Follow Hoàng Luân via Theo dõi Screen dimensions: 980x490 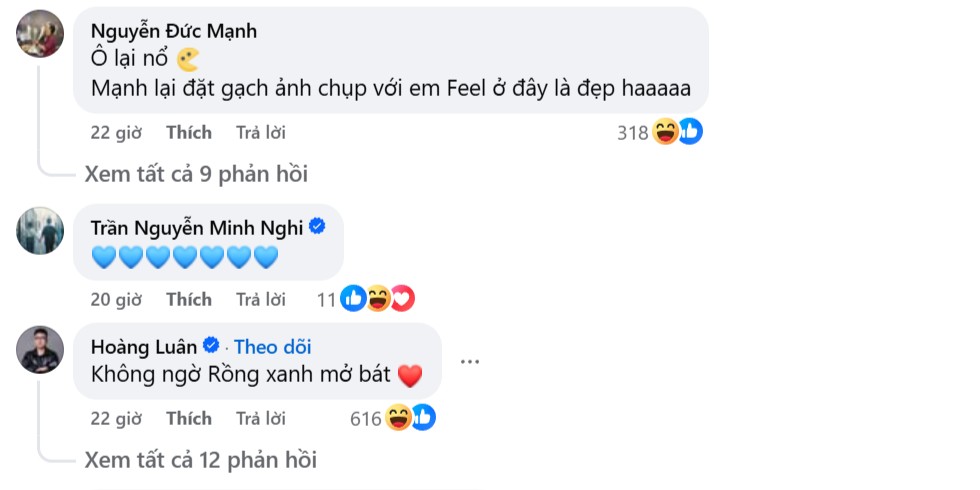[272, 347]
